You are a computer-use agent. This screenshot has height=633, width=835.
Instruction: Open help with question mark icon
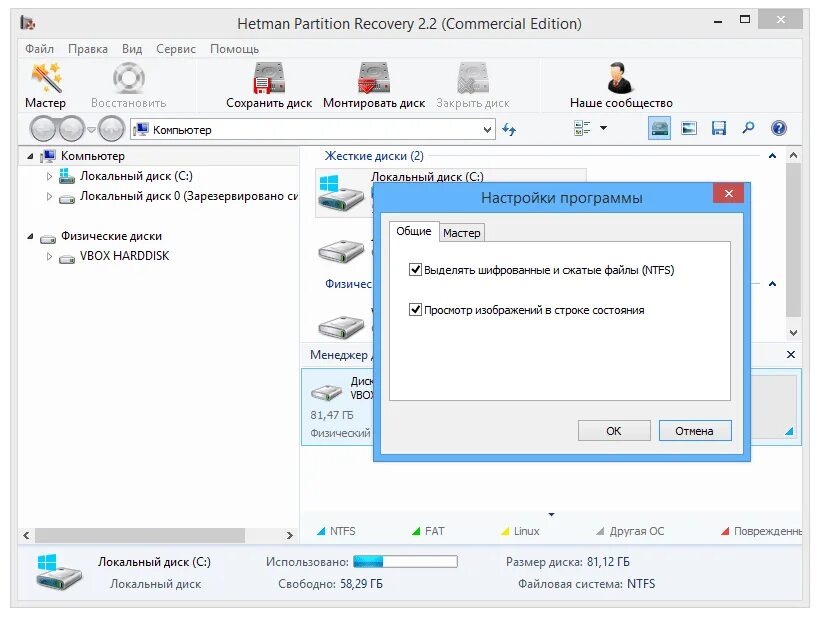point(779,128)
